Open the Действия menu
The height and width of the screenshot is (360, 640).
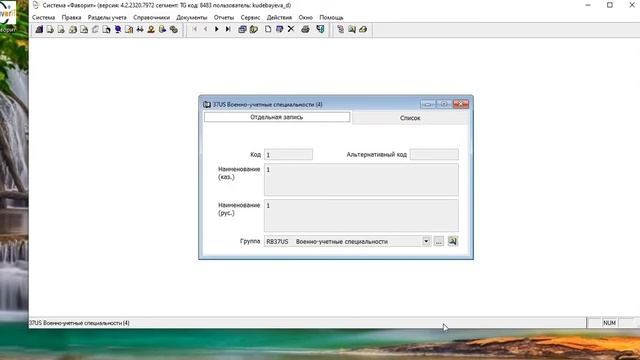279,18
